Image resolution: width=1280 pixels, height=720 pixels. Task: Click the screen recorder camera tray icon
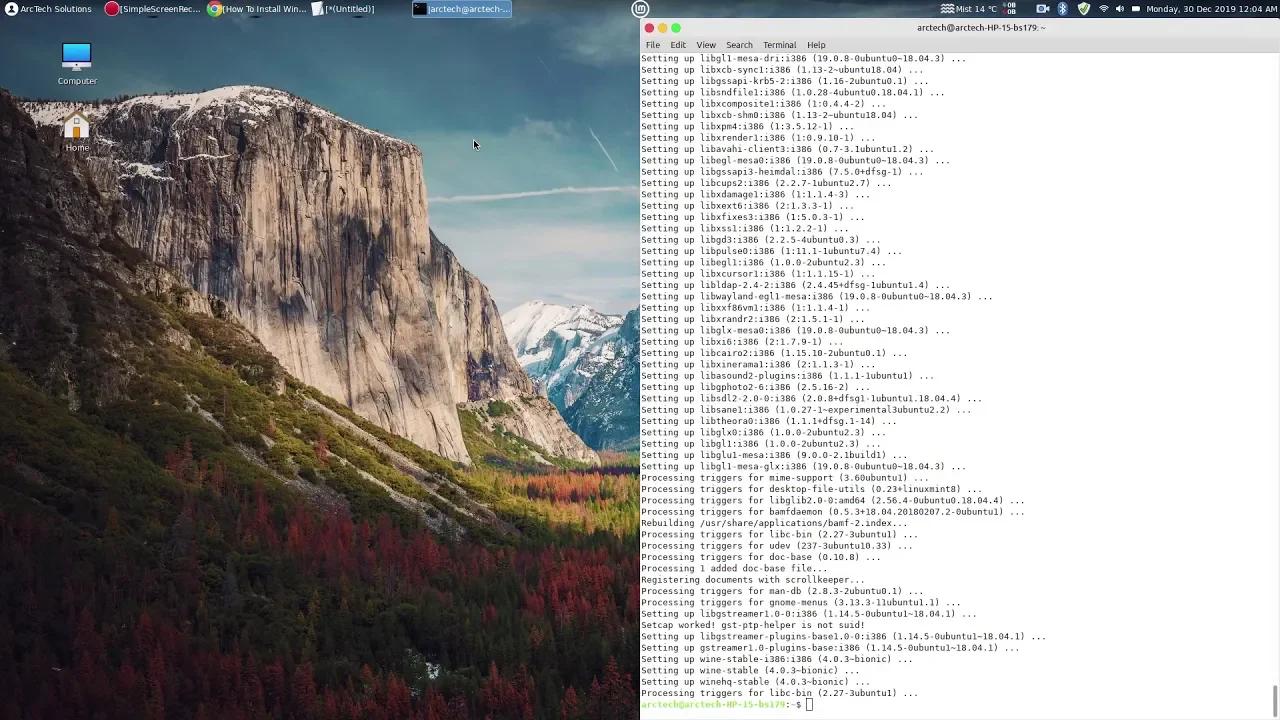click(x=1043, y=9)
